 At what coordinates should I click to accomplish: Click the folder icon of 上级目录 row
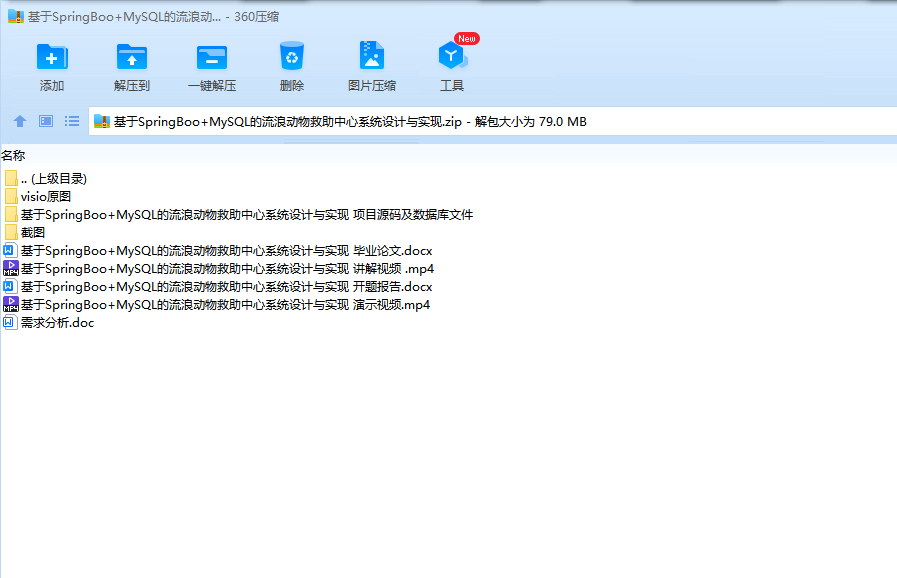(11, 178)
